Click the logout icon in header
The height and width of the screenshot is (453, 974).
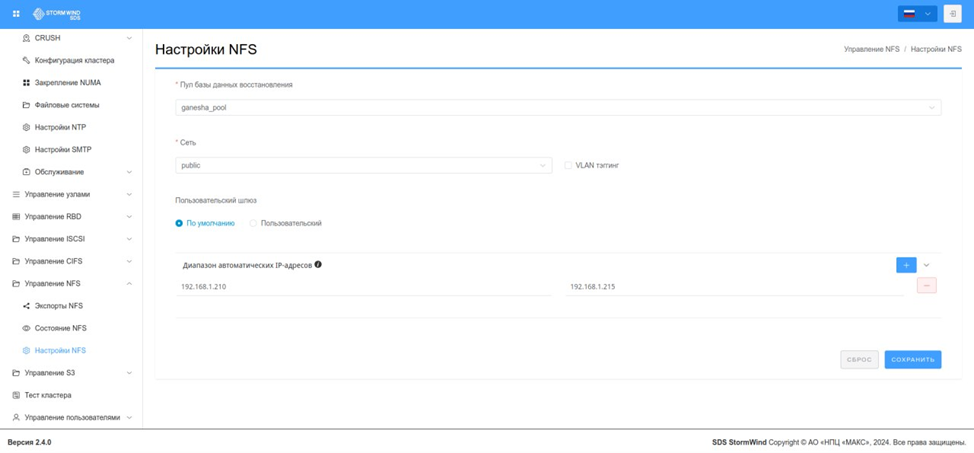coord(953,14)
